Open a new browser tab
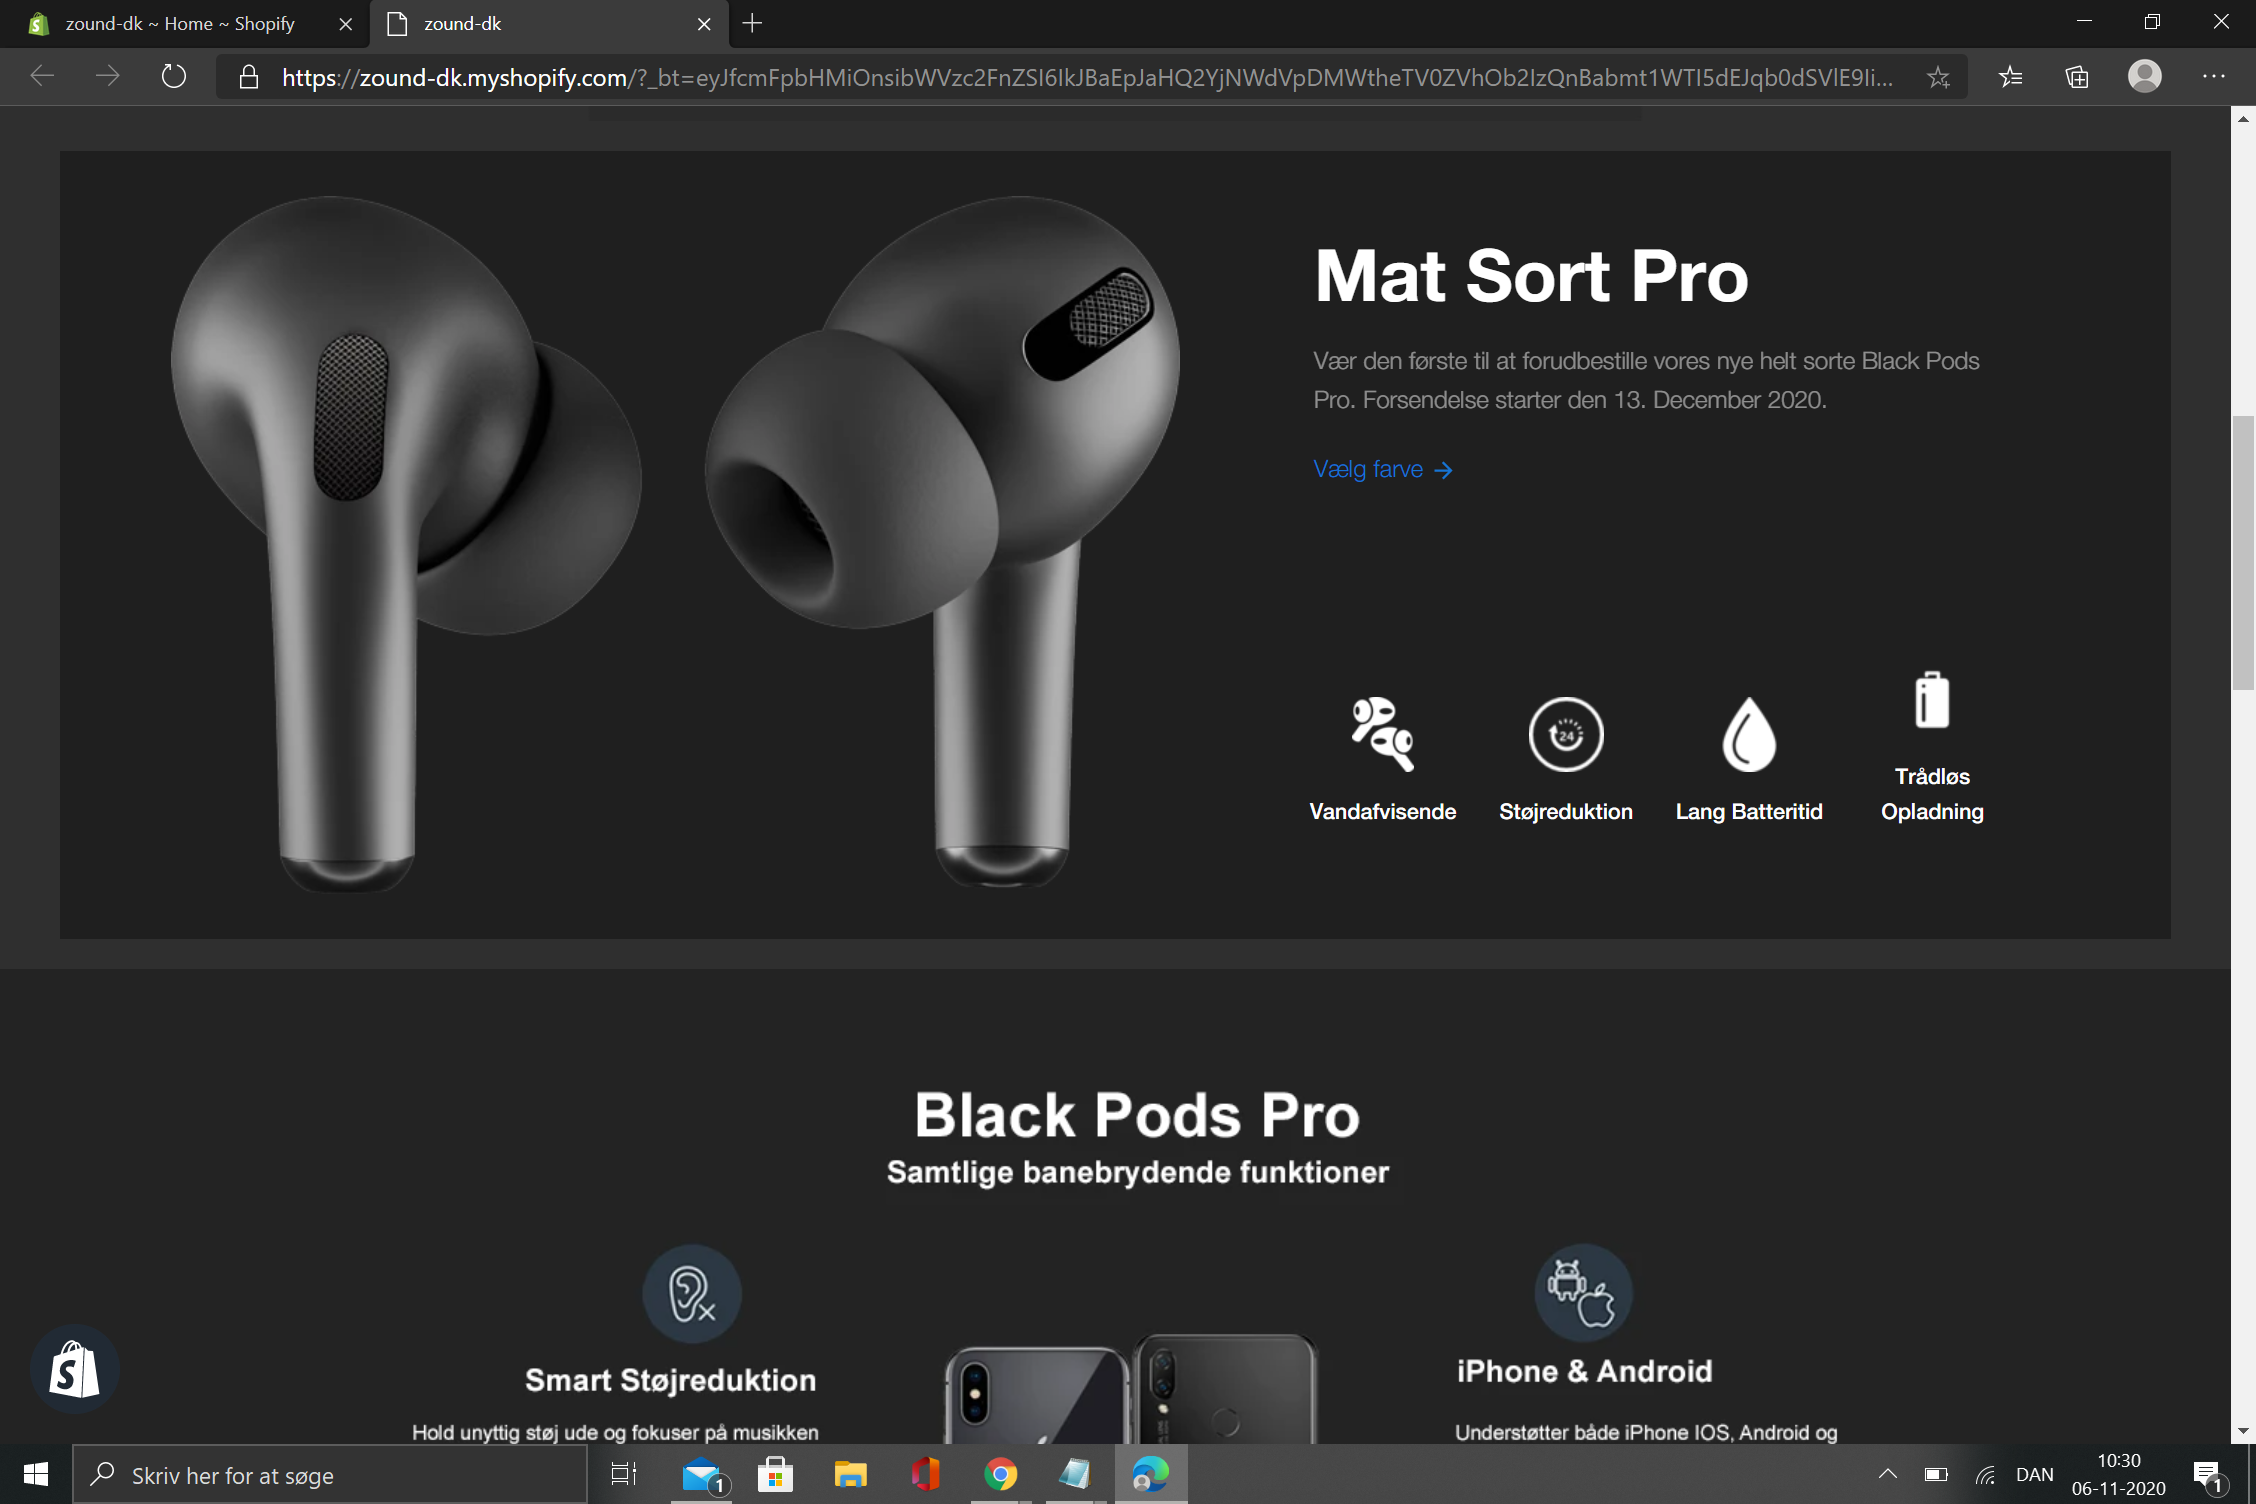 coord(752,24)
